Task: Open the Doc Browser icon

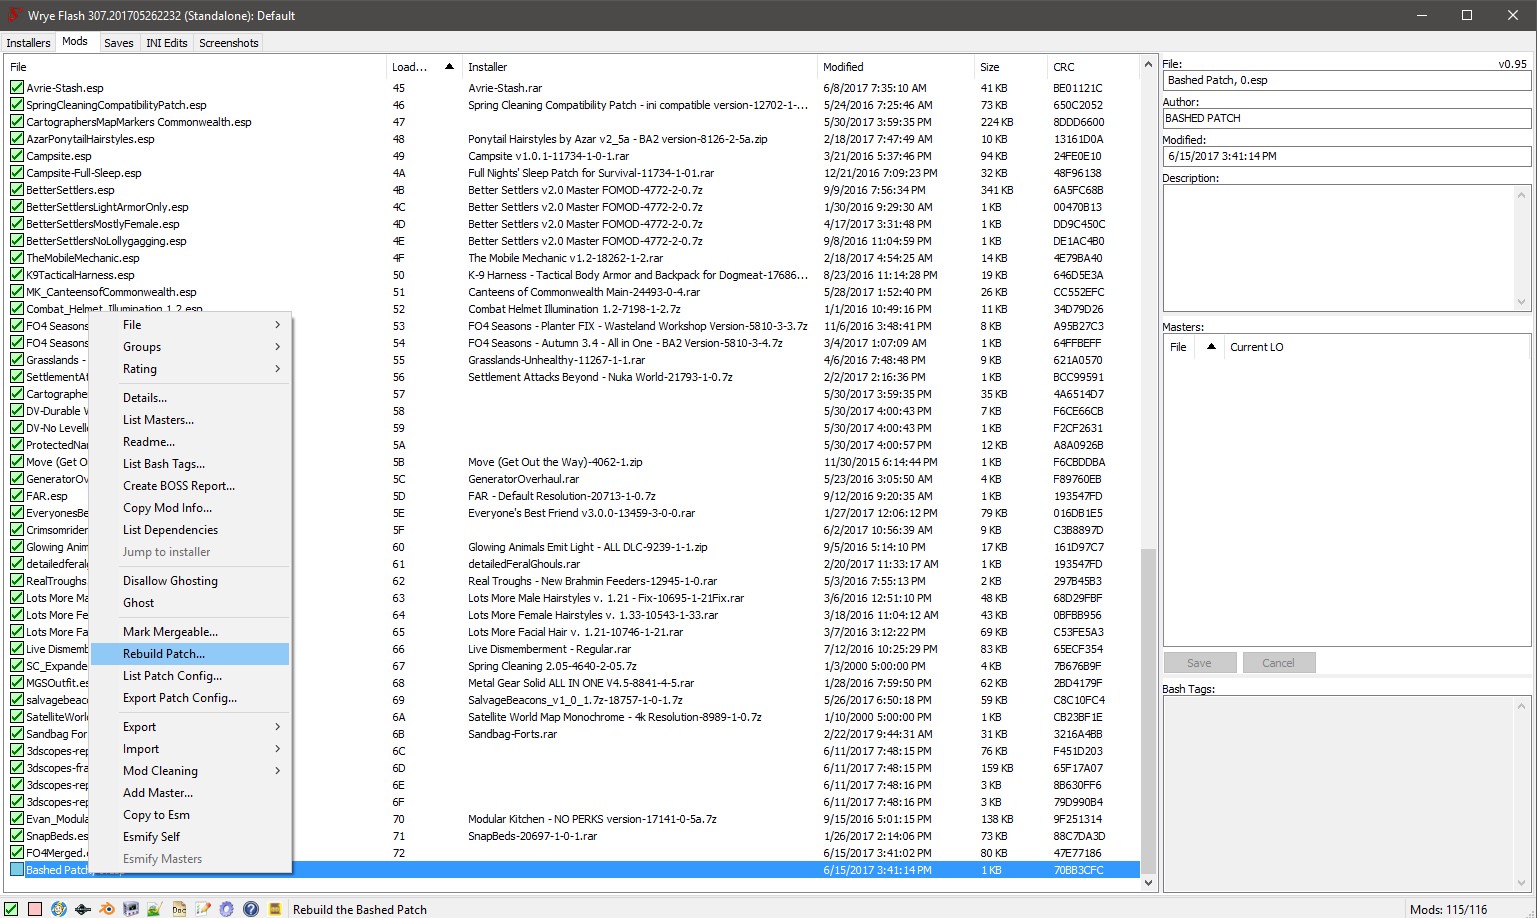Action: (179, 909)
